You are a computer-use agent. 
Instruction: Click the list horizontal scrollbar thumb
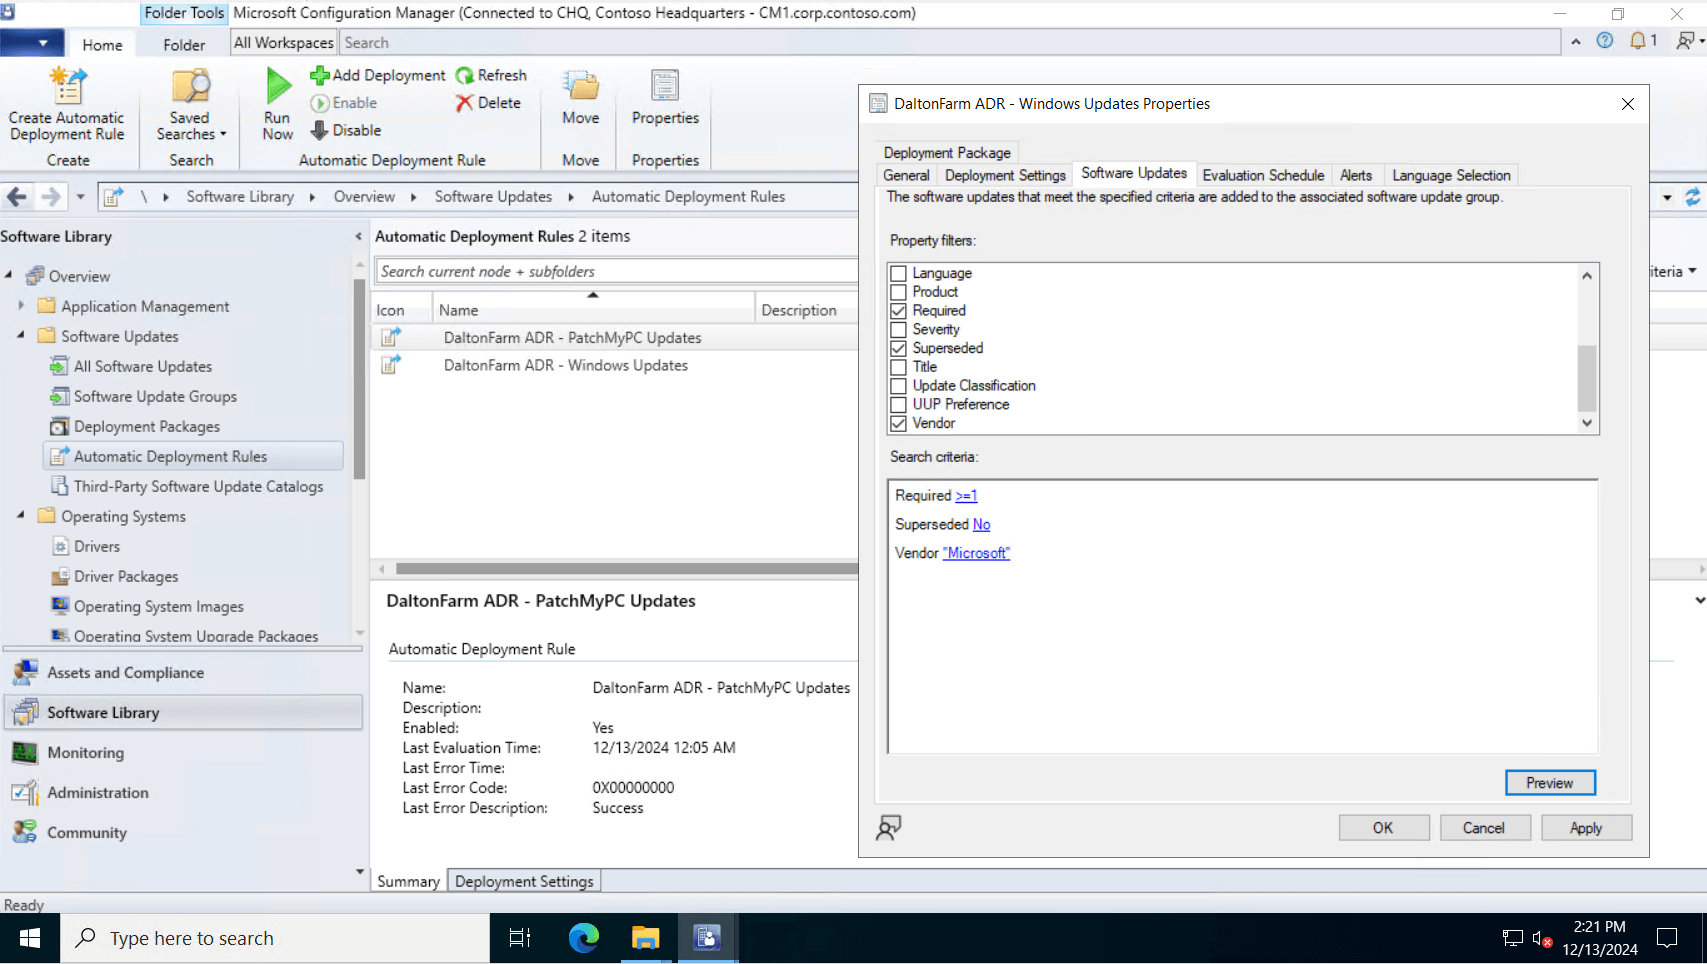pyautogui.click(x=627, y=569)
